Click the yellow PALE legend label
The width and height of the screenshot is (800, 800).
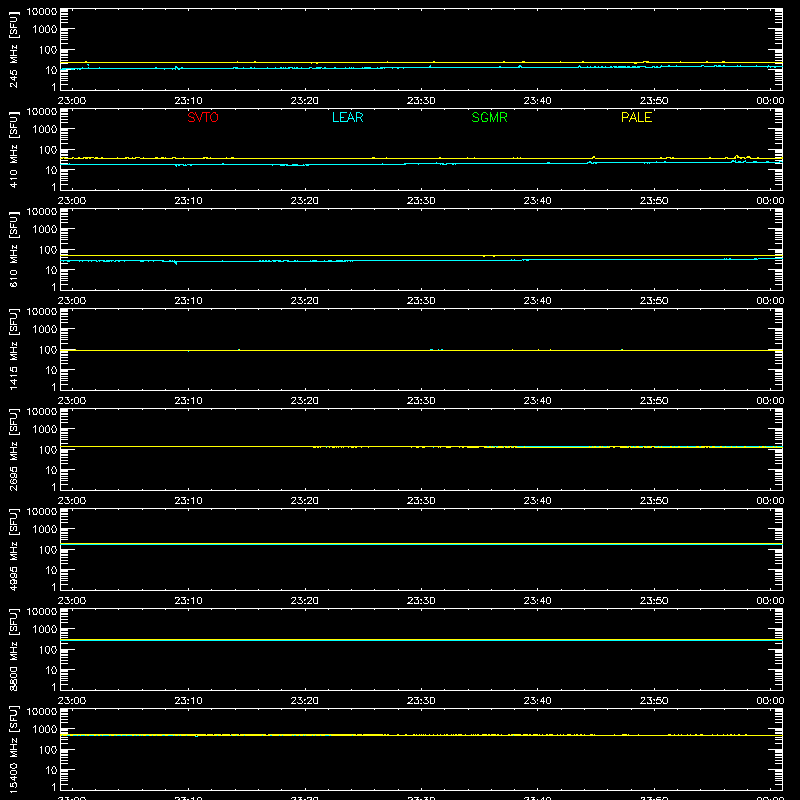tap(636, 117)
